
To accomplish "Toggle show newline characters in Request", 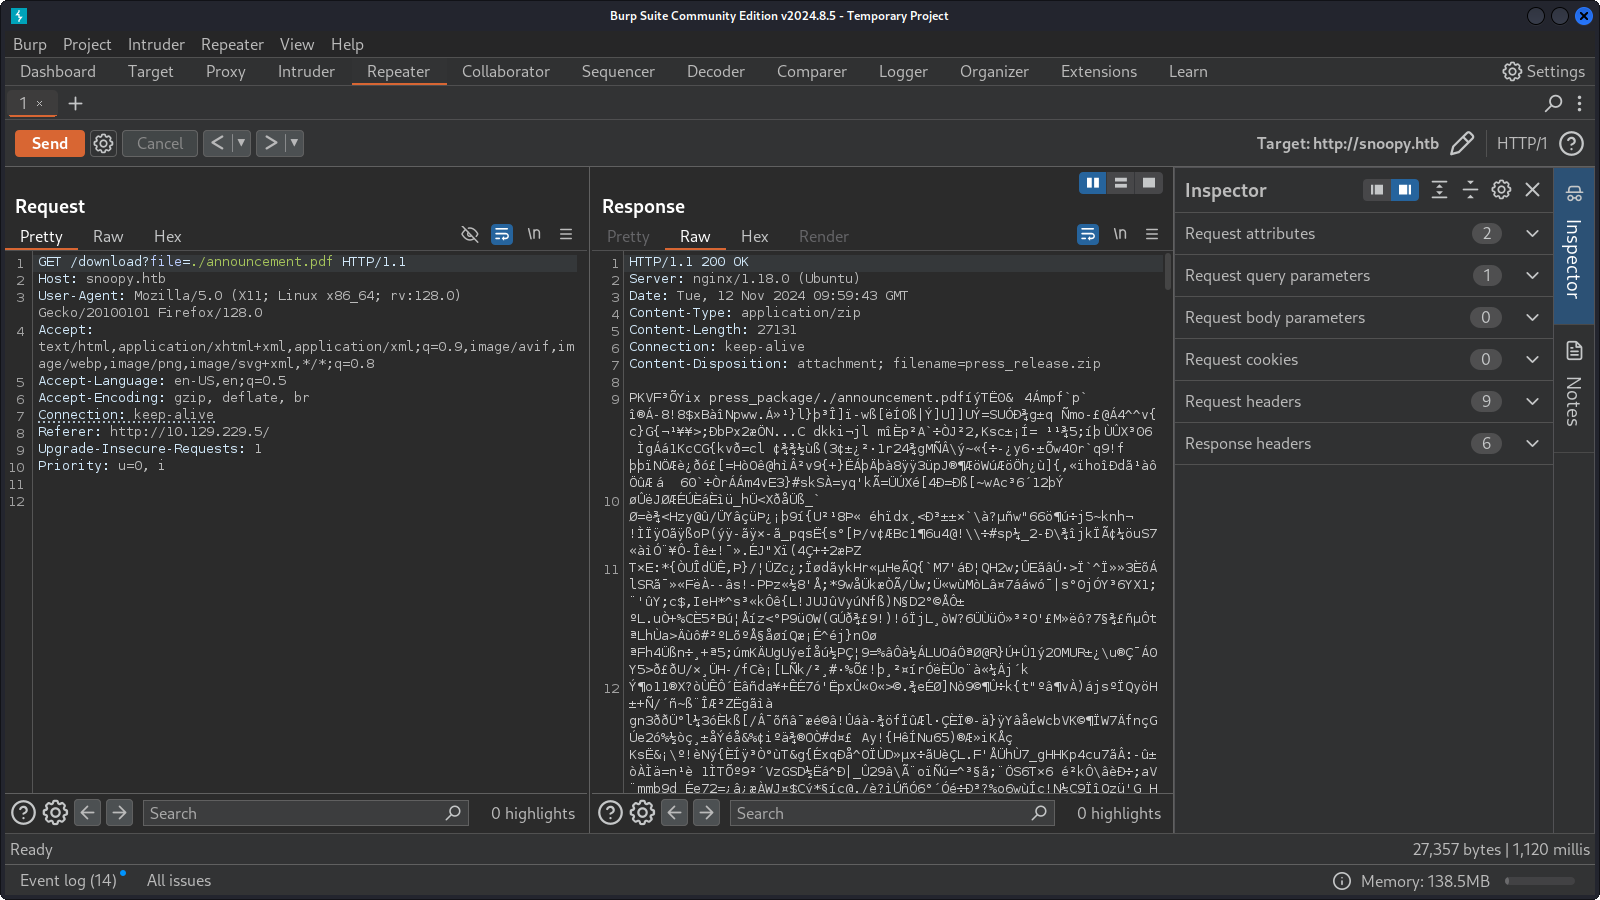I will [534, 234].
